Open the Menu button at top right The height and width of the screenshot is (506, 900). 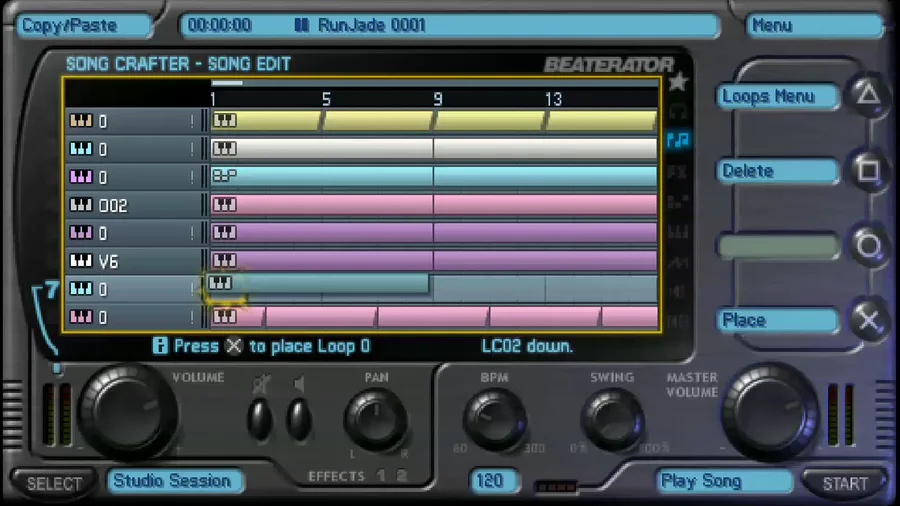(814, 26)
